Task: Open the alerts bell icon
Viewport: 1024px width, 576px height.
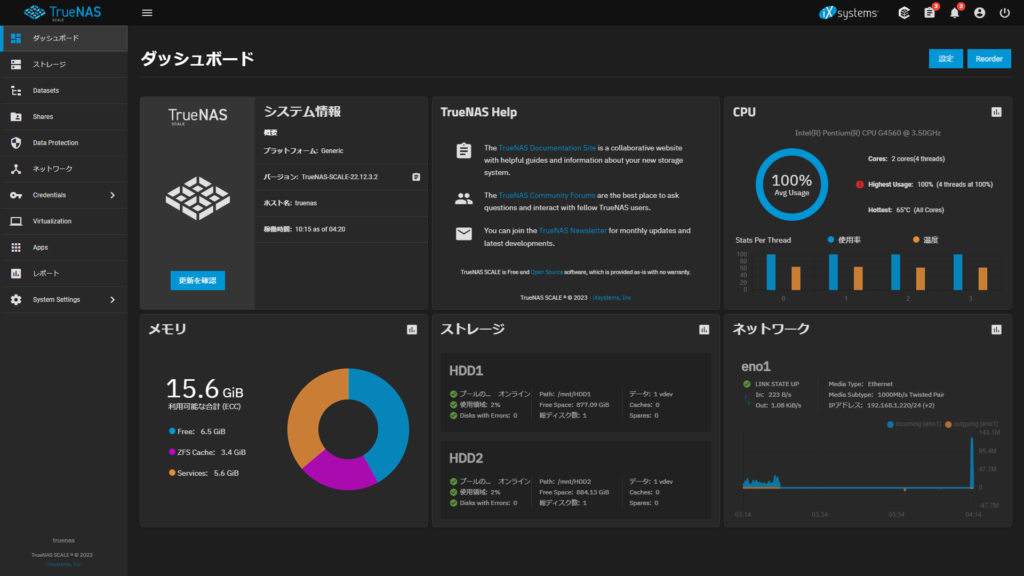Action: tap(955, 13)
